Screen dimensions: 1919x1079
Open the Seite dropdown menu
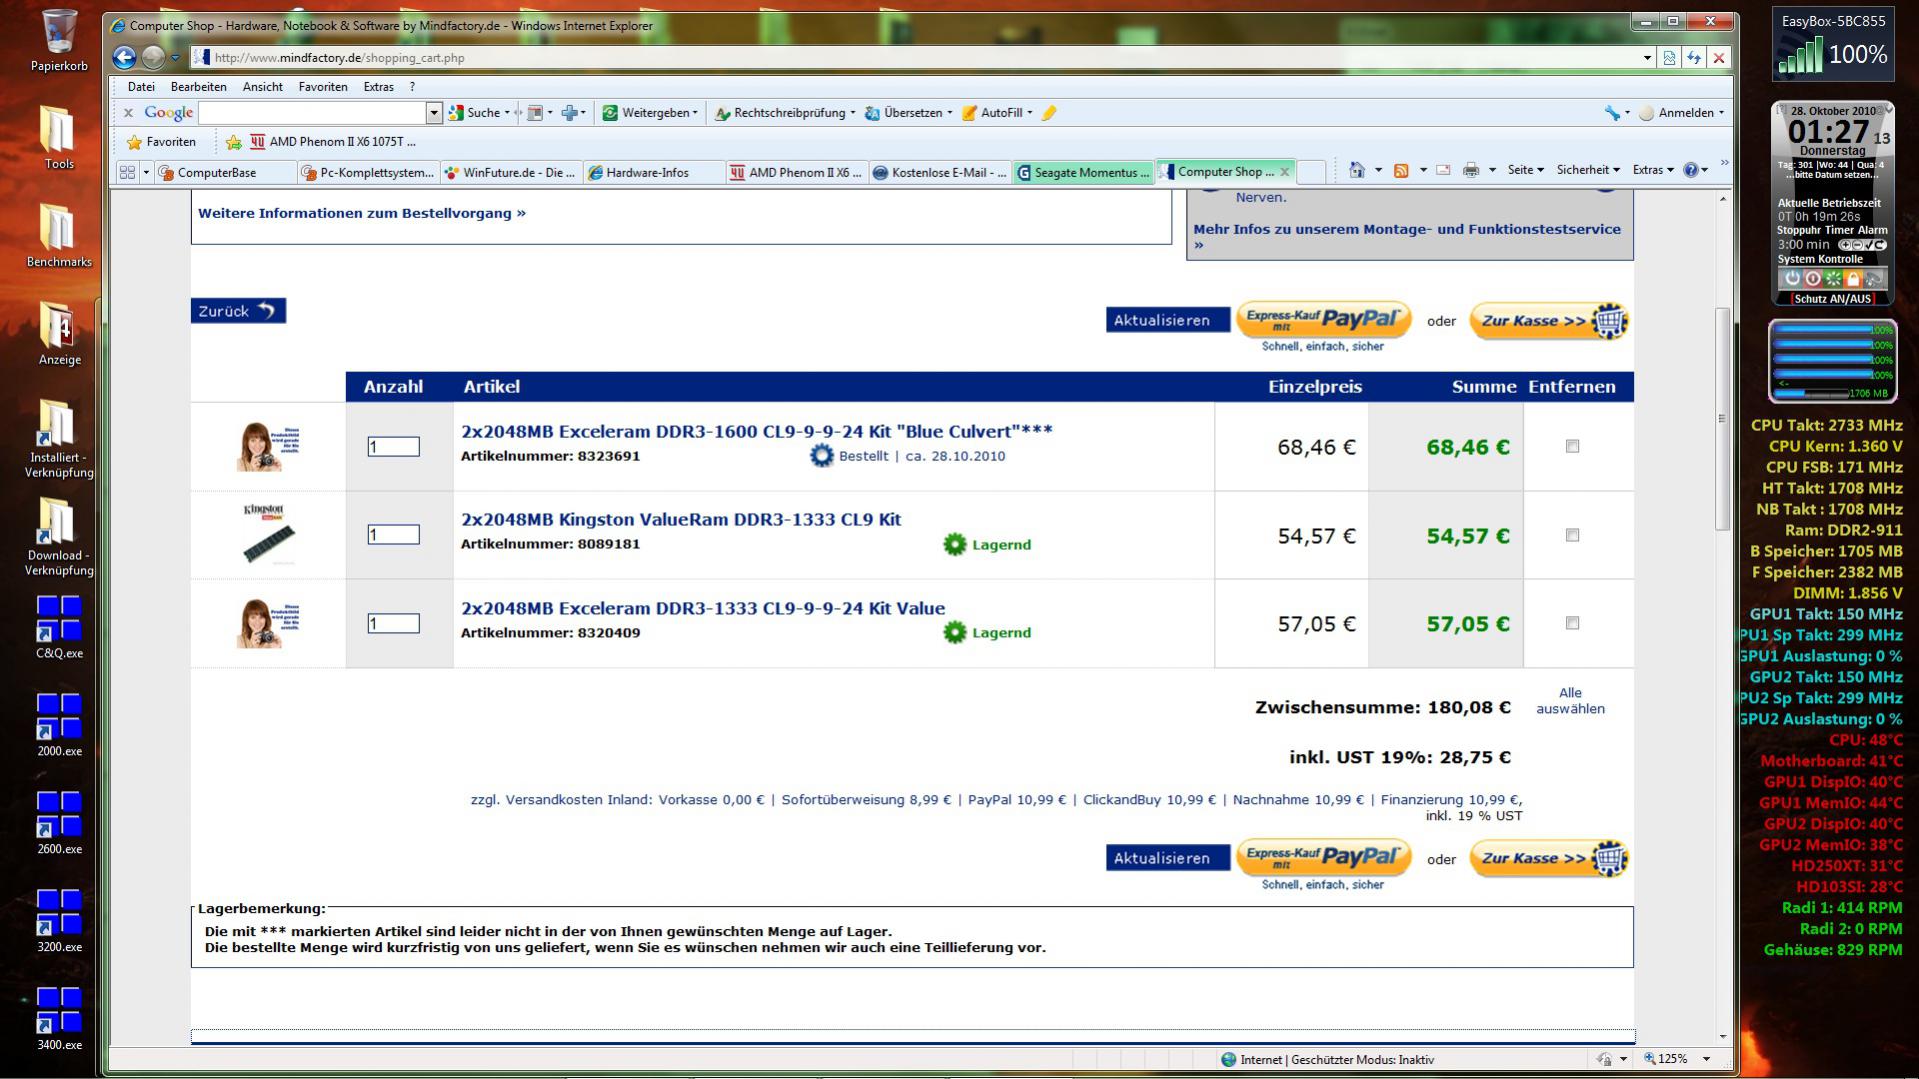click(1525, 170)
